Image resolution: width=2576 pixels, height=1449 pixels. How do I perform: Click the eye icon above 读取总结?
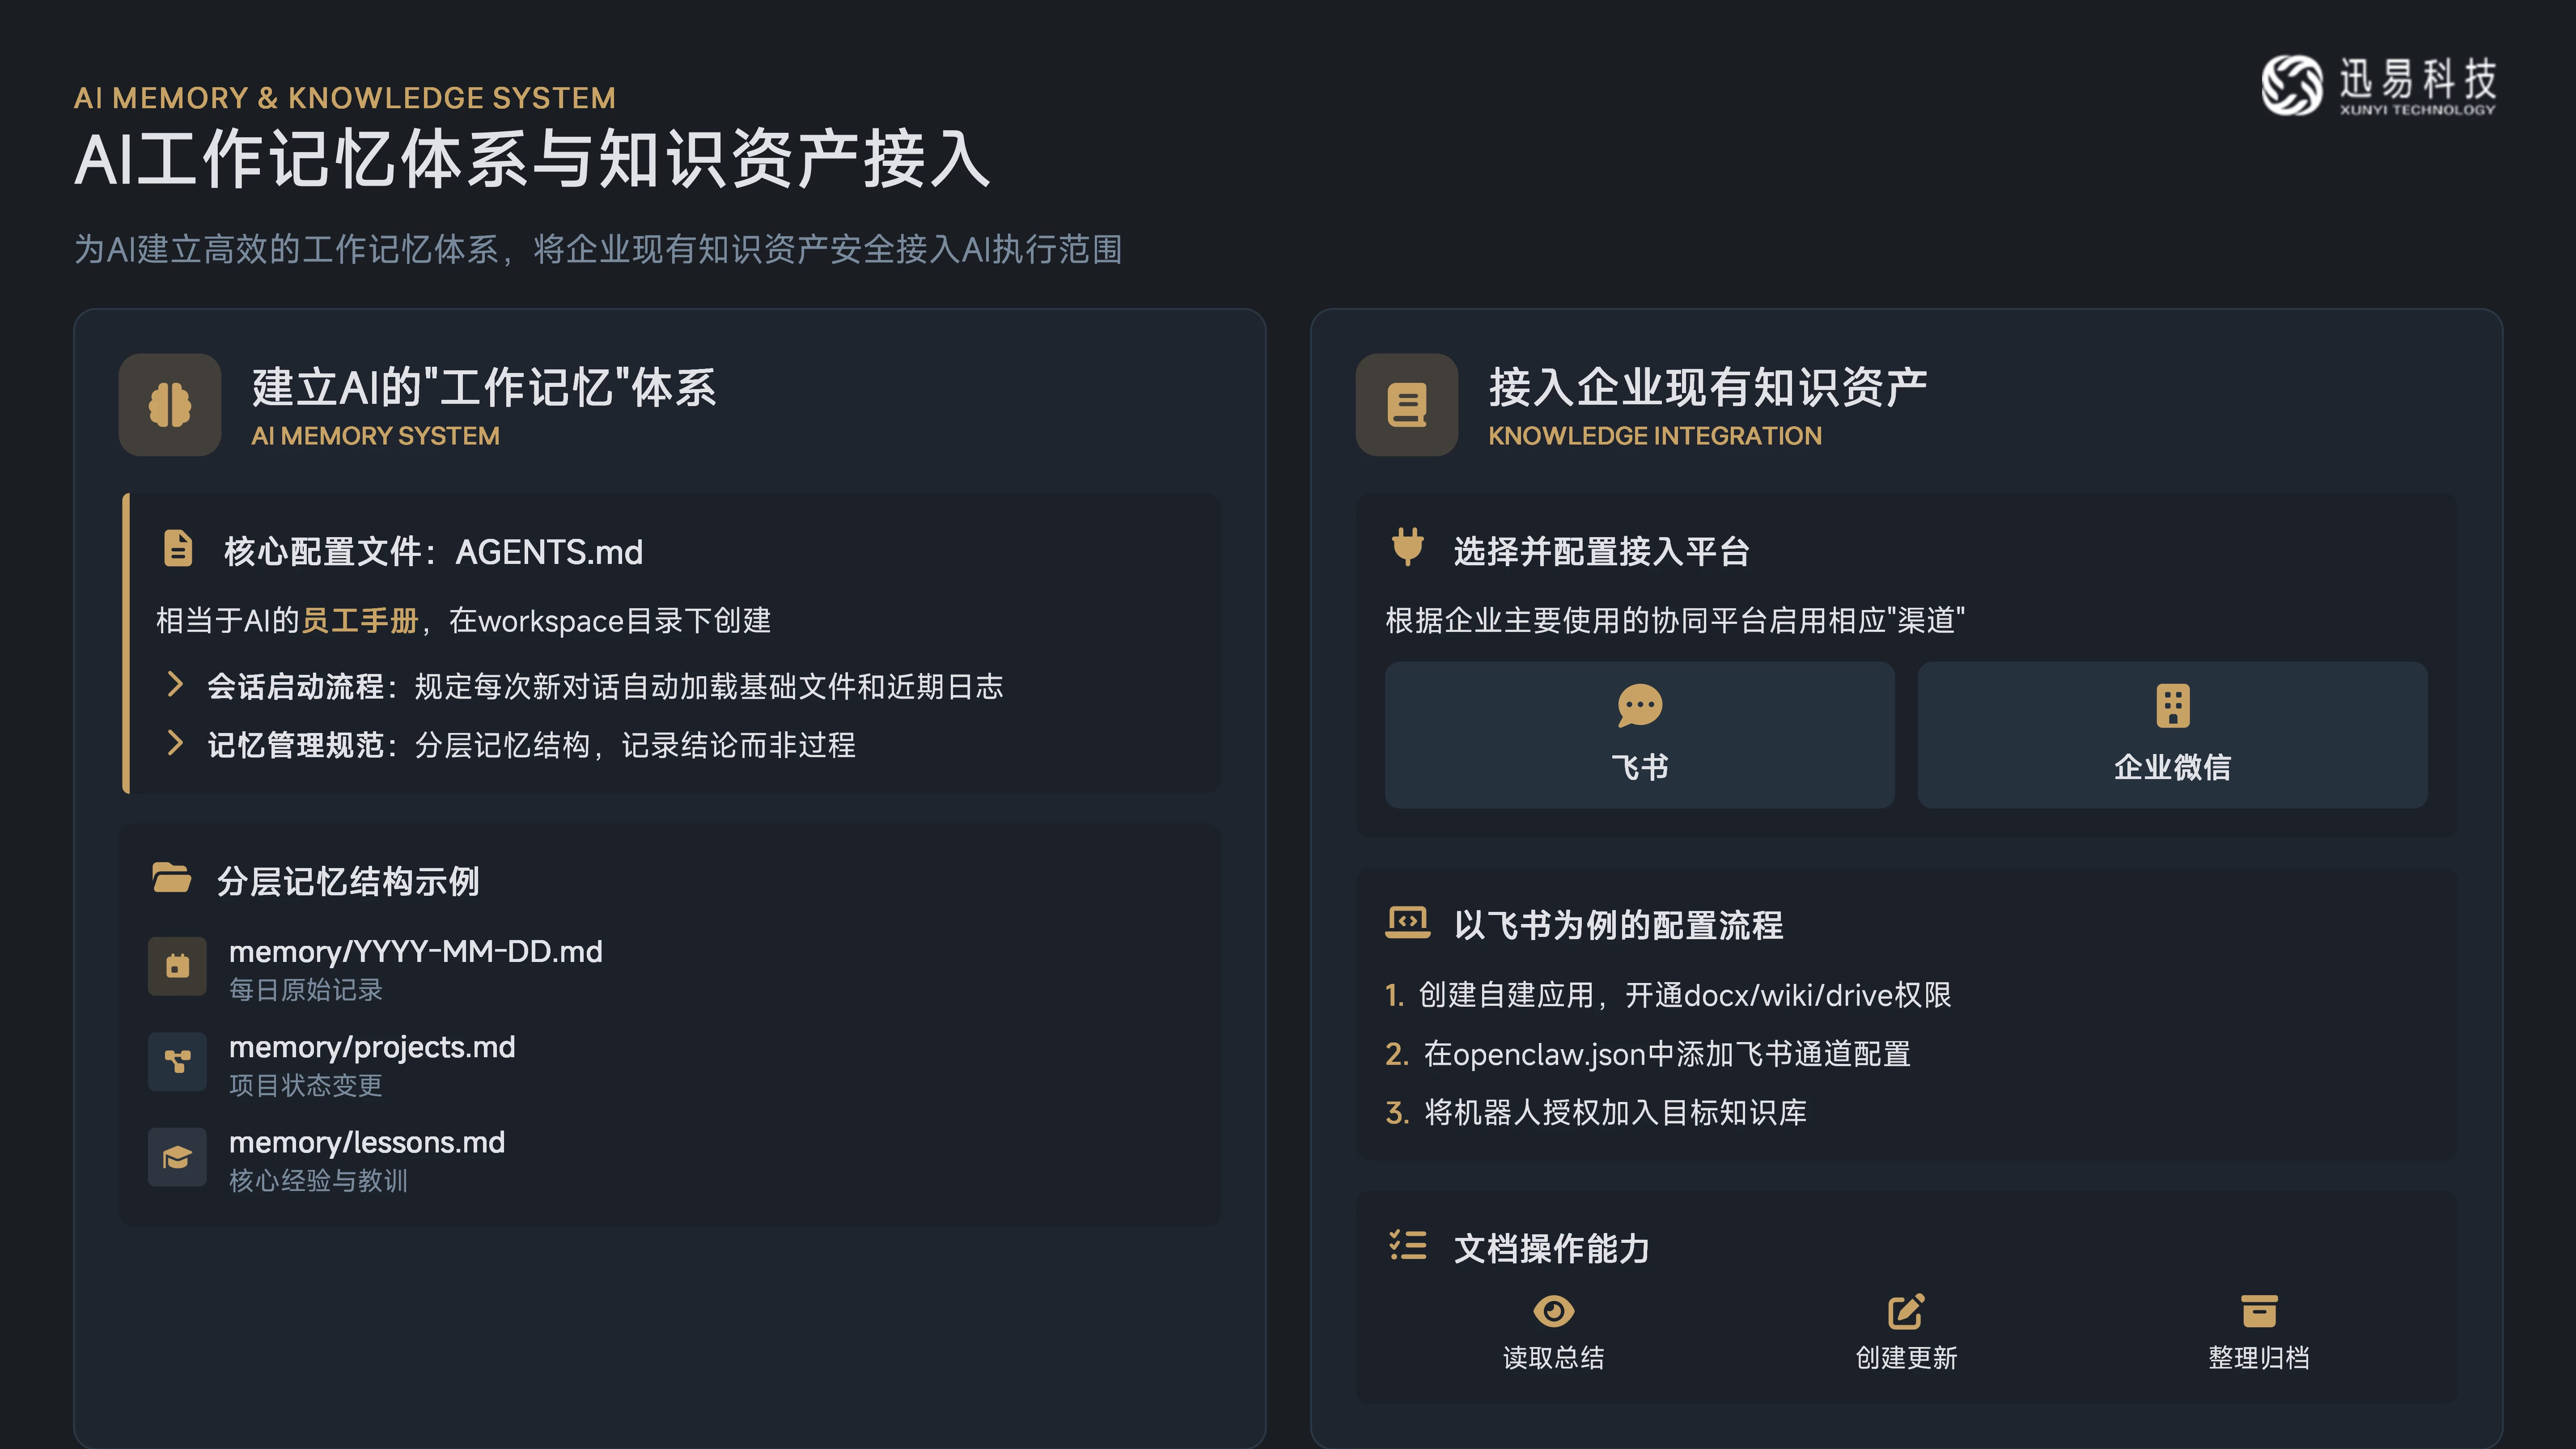tap(1553, 1311)
